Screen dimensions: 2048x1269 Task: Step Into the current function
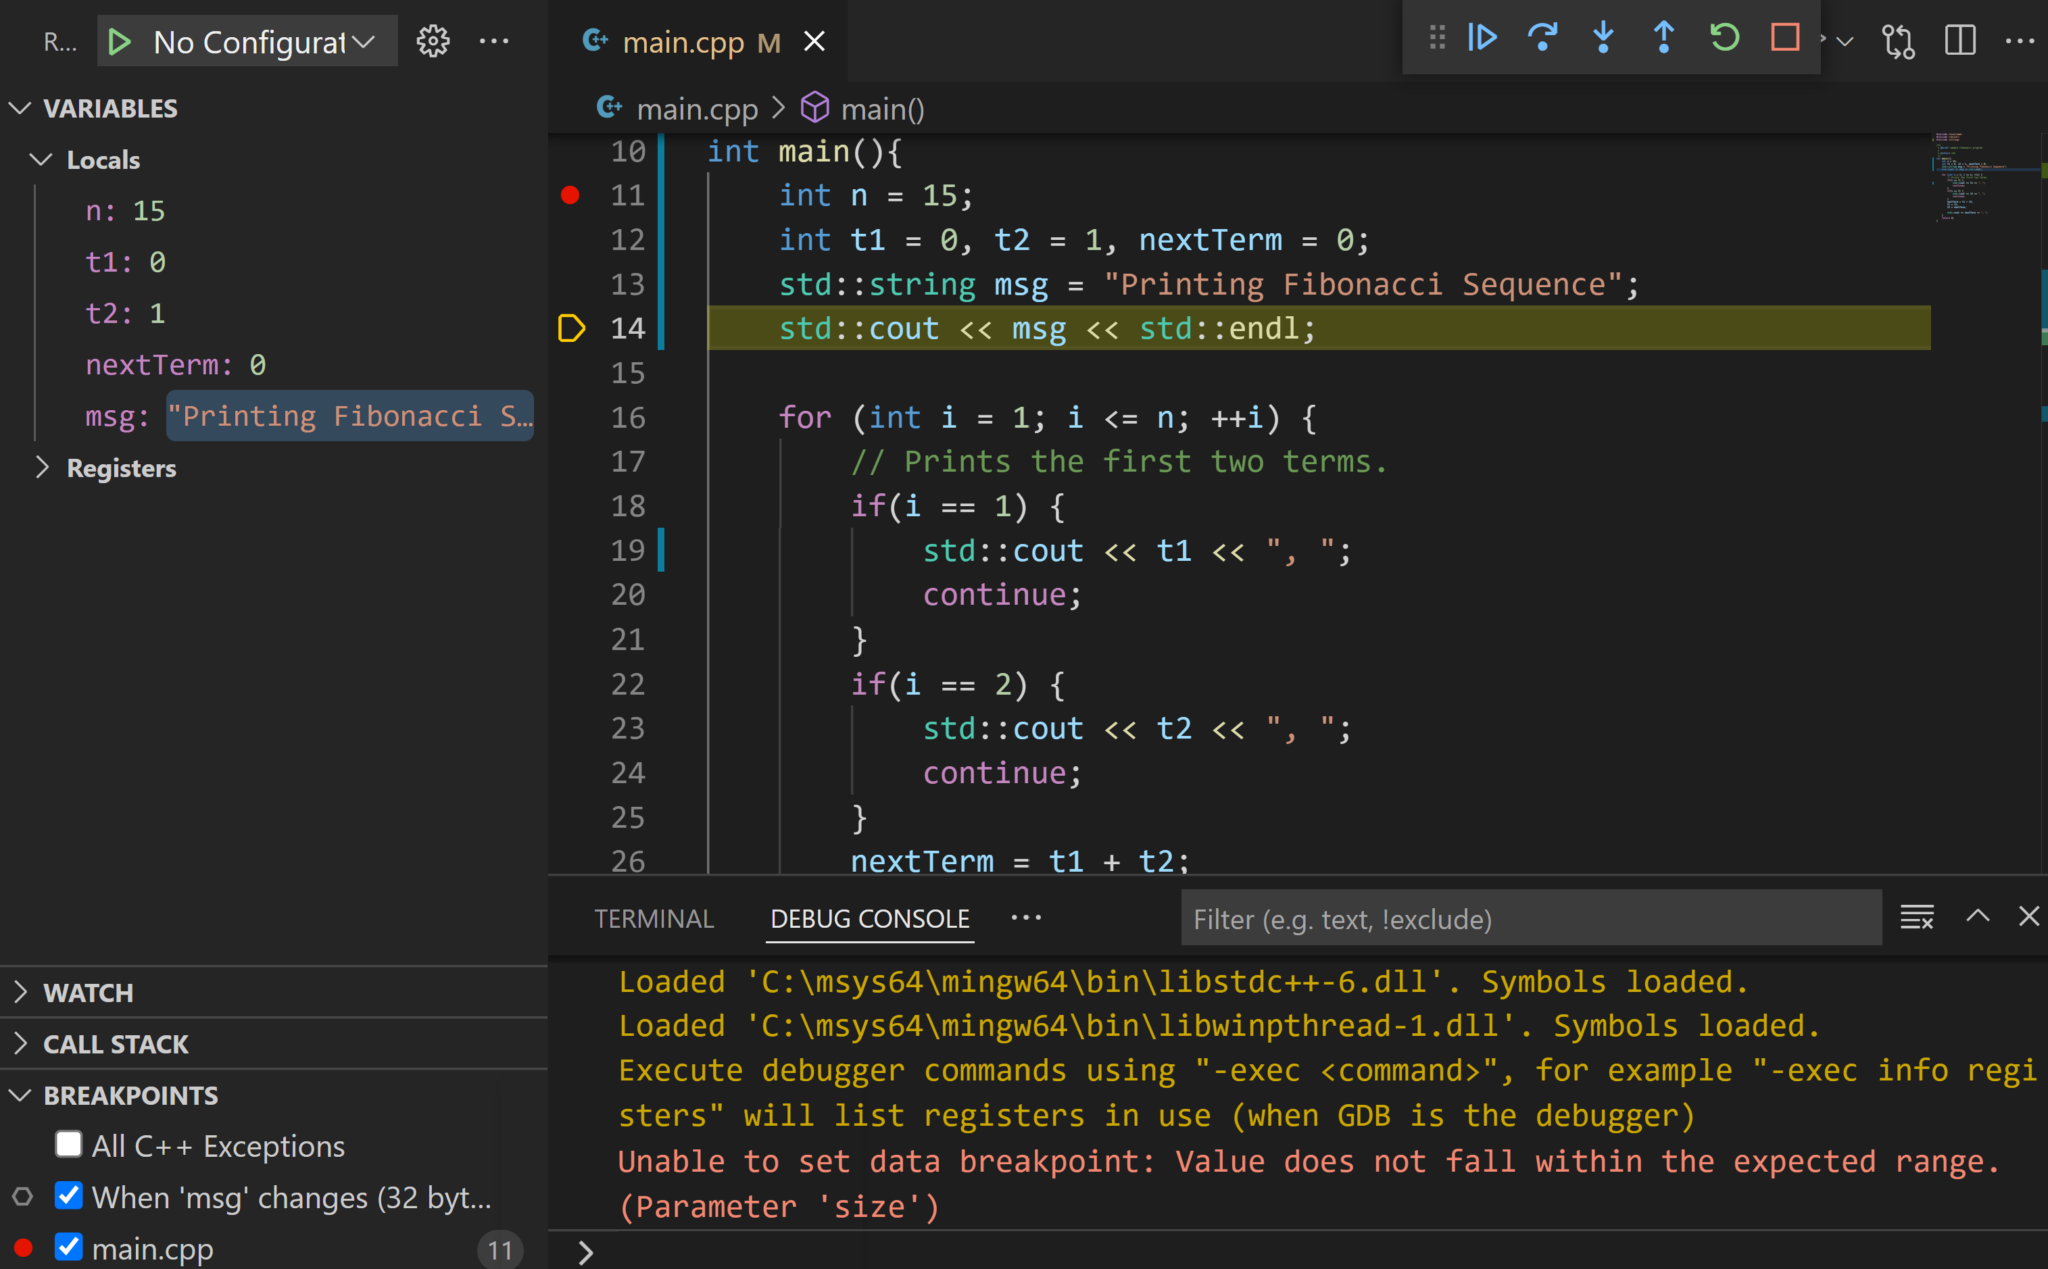point(1603,38)
